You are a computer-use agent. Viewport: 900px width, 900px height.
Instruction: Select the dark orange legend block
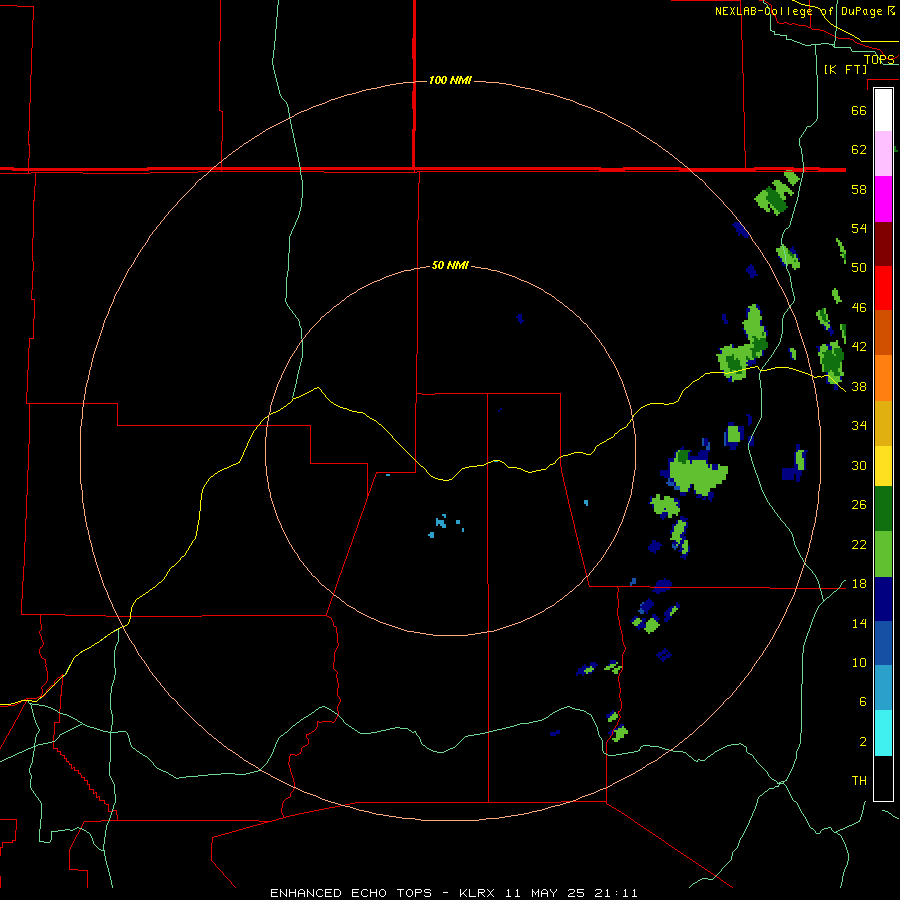(x=883, y=332)
